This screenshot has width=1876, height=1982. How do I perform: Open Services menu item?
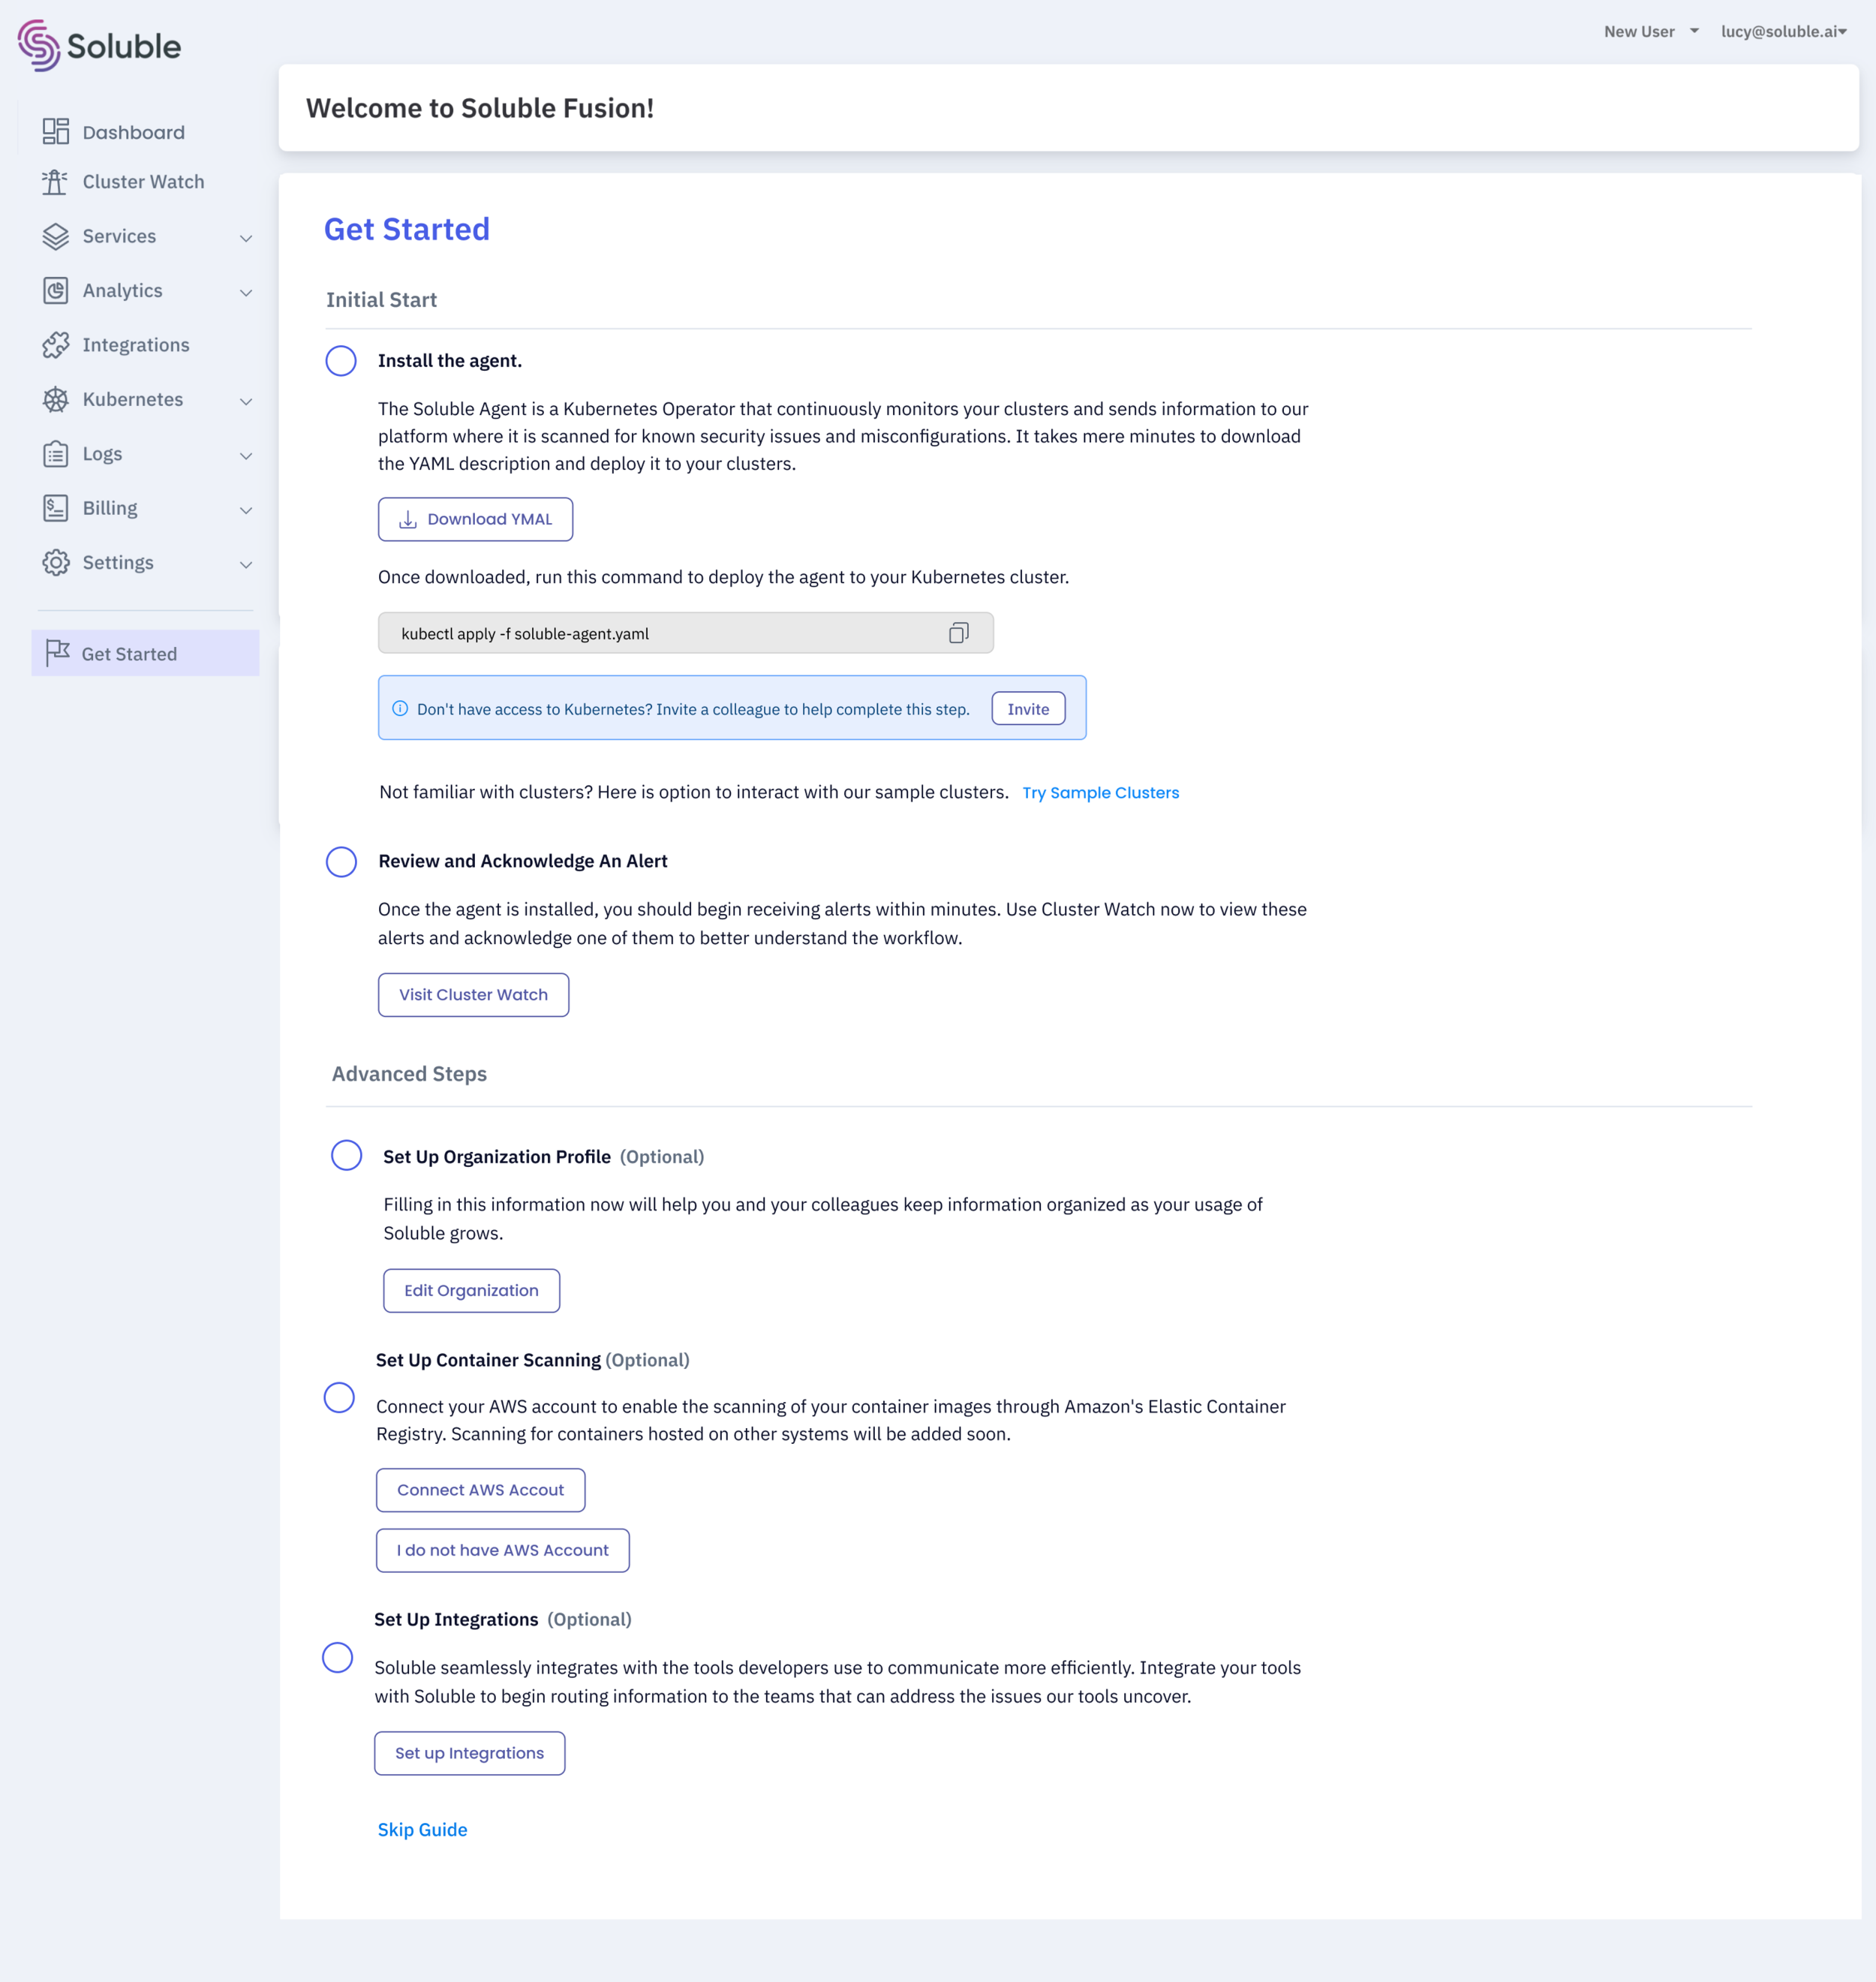(x=119, y=236)
